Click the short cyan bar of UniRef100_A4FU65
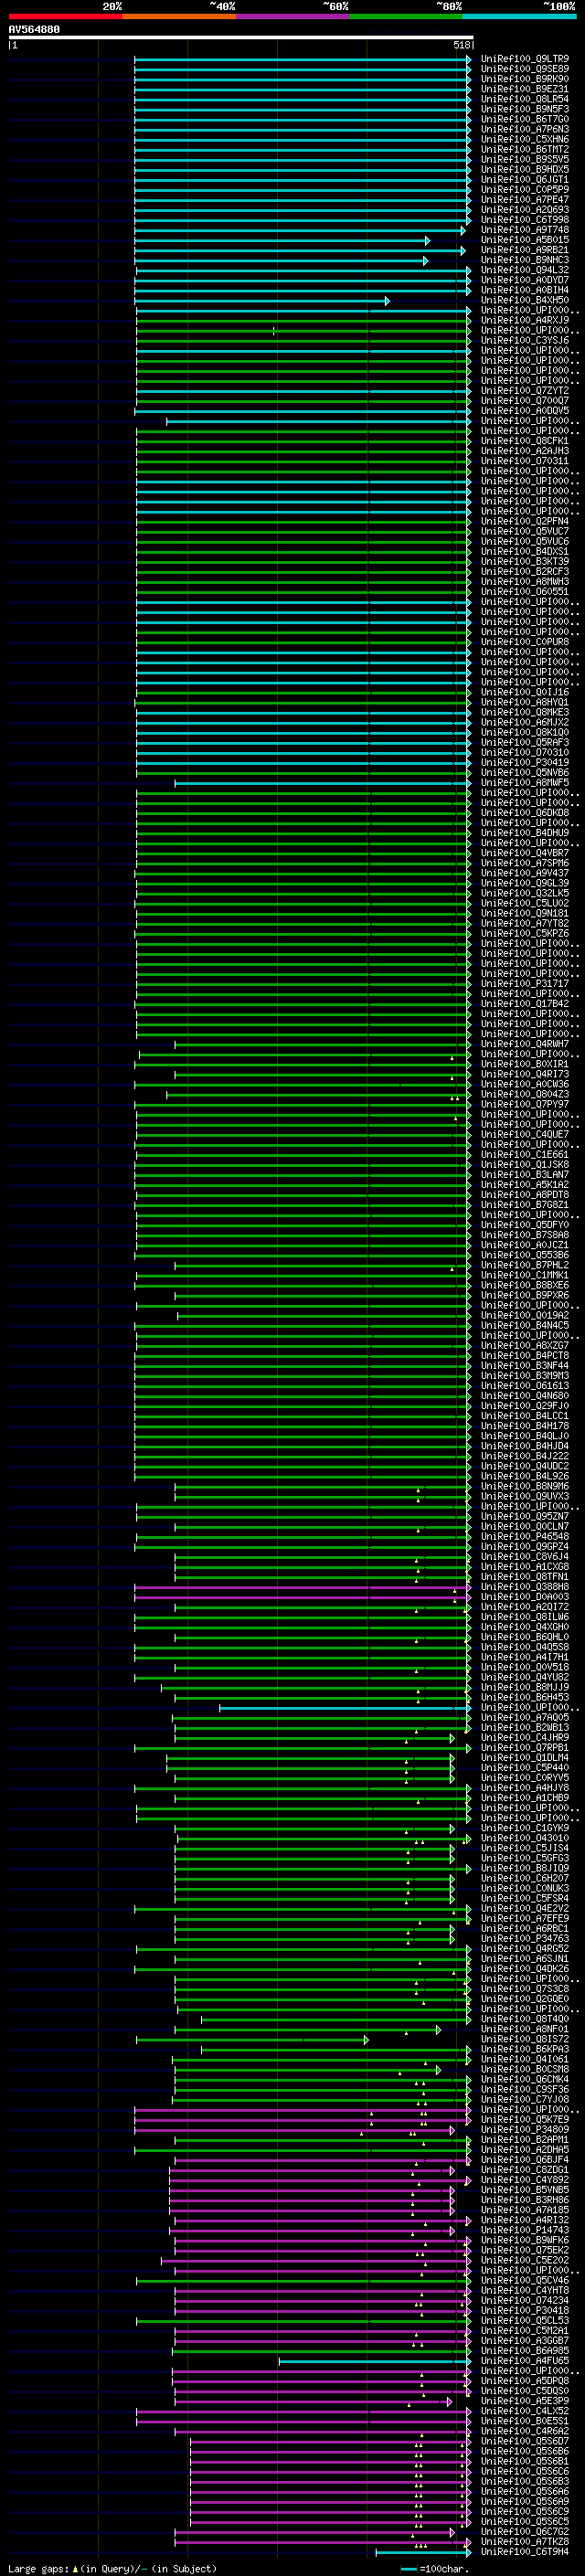Image resolution: width=585 pixels, height=2576 pixels. (375, 2362)
